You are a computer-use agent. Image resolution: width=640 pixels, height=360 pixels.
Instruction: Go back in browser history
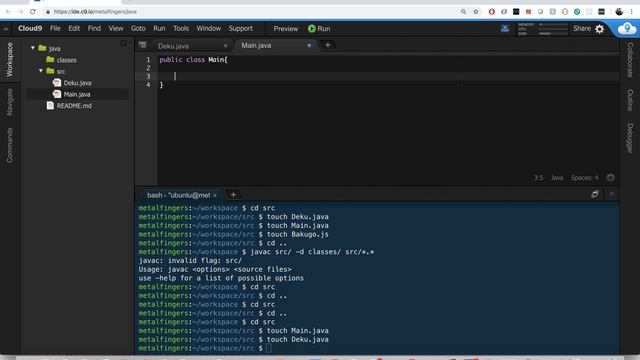pyautogui.click(x=8, y=11)
